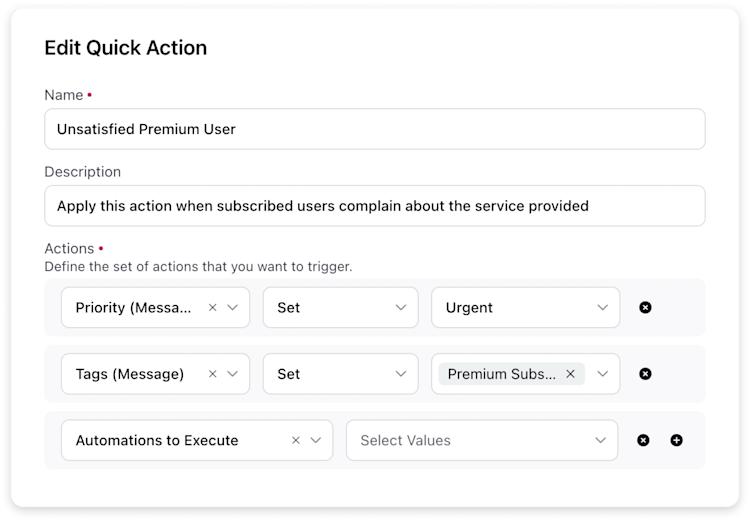Add a new action row
The image size is (750, 521).
(676, 440)
